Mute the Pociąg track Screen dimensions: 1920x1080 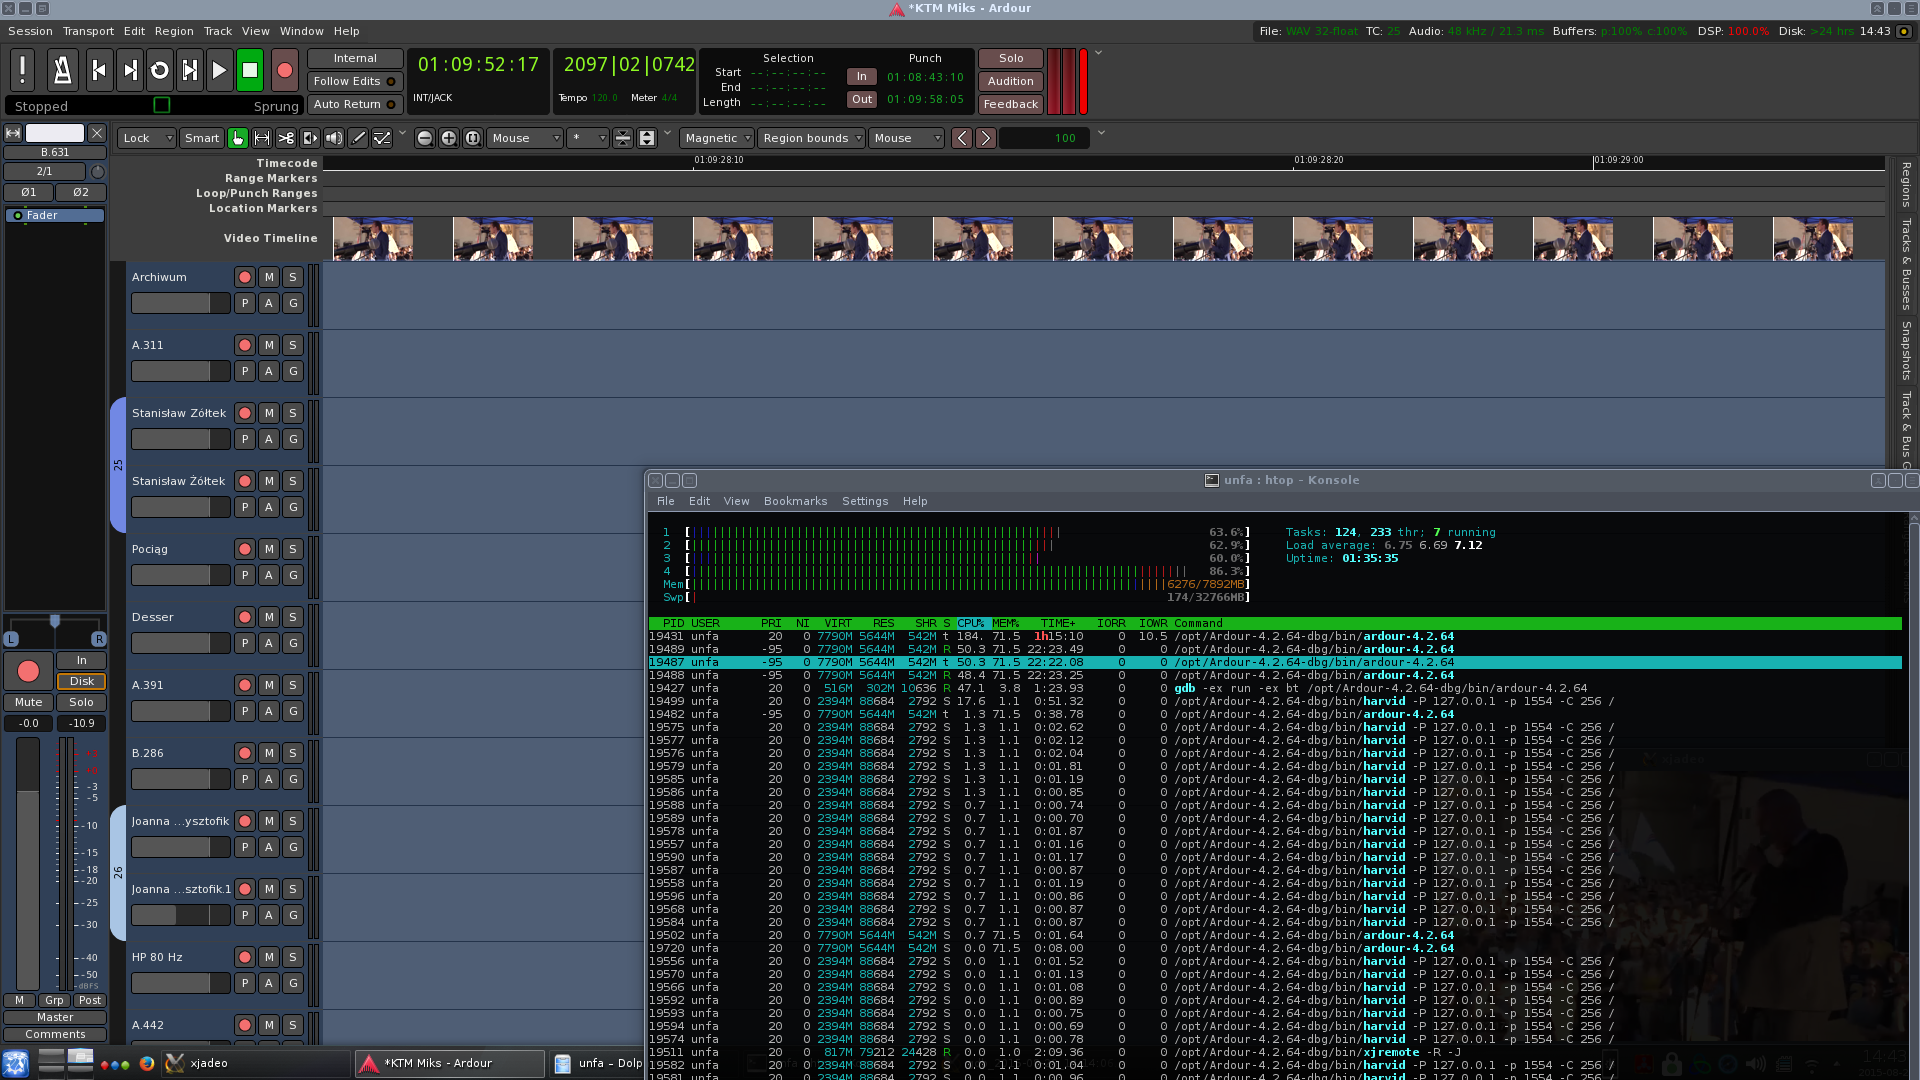[x=269, y=549]
